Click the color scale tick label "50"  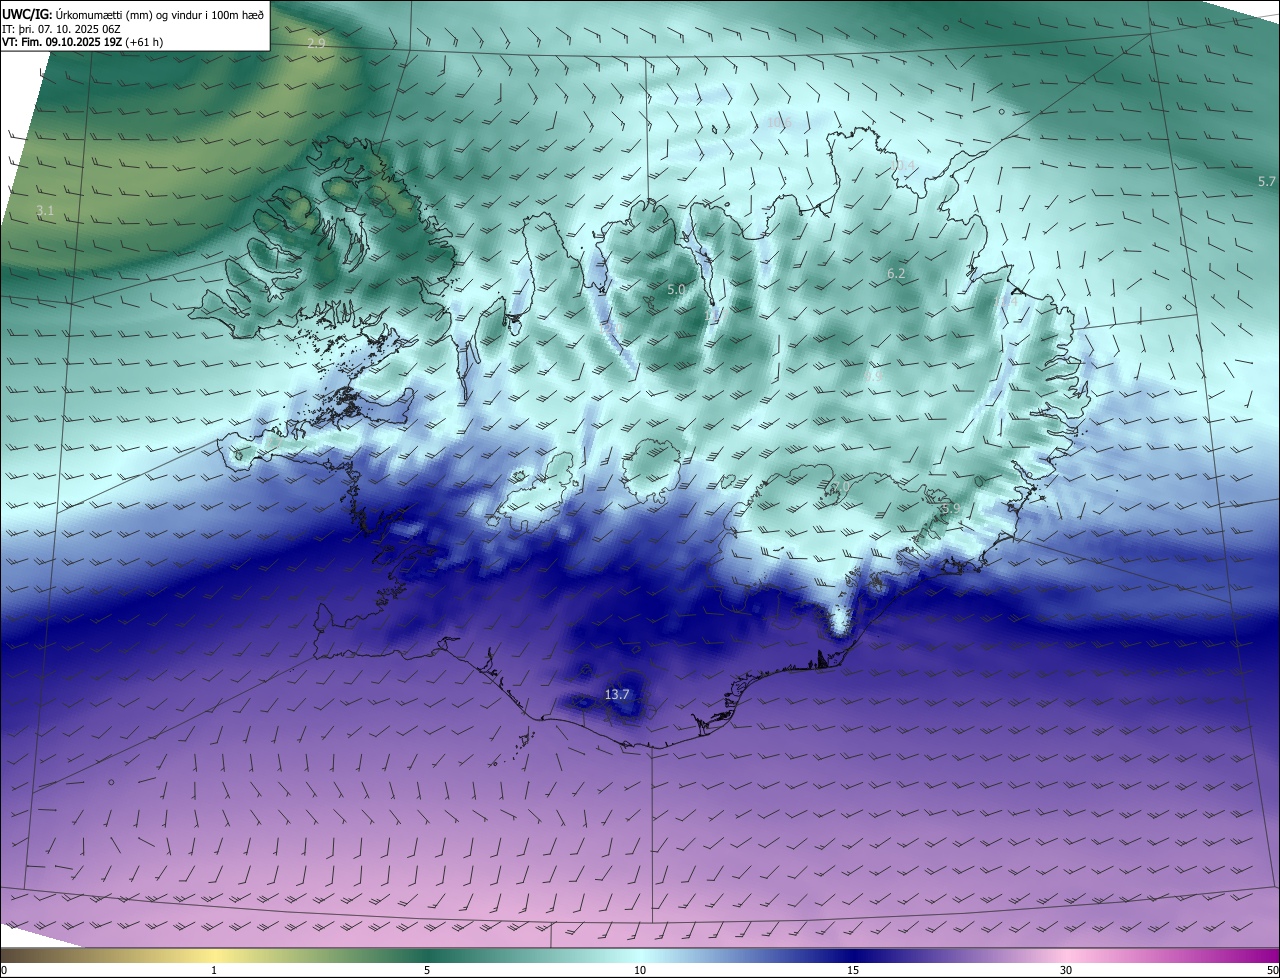[x=1272, y=970]
